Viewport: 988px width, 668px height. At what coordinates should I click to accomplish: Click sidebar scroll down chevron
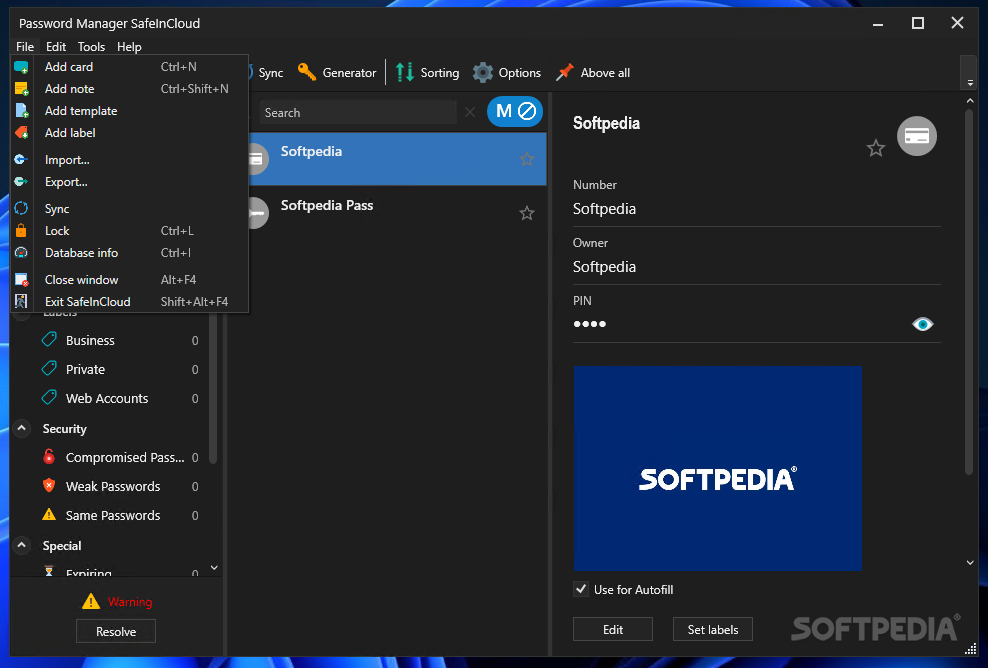click(x=214, y=568)
